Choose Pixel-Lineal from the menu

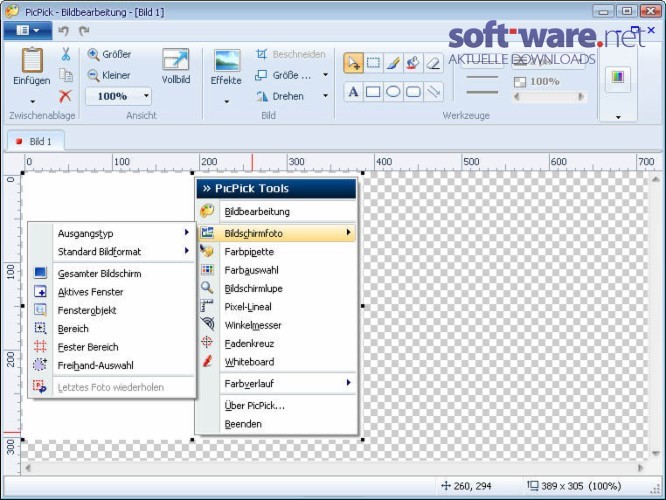pos(276,307)
